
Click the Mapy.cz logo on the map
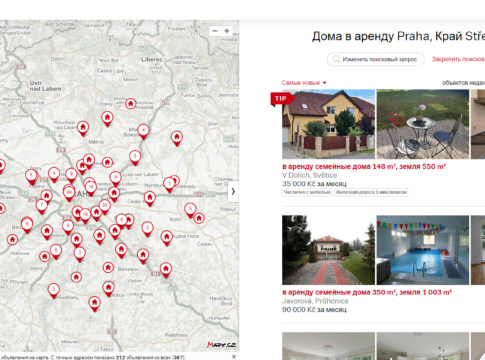tap(221, 345)
